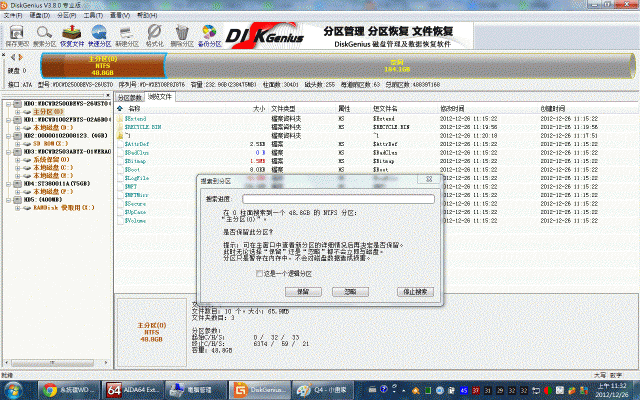Image resolution: width=640 pixels, height=400 pixels.
Task: Click the blue up-folder arrow in file list
Action: pyautogui.click(x=120, y=109)
